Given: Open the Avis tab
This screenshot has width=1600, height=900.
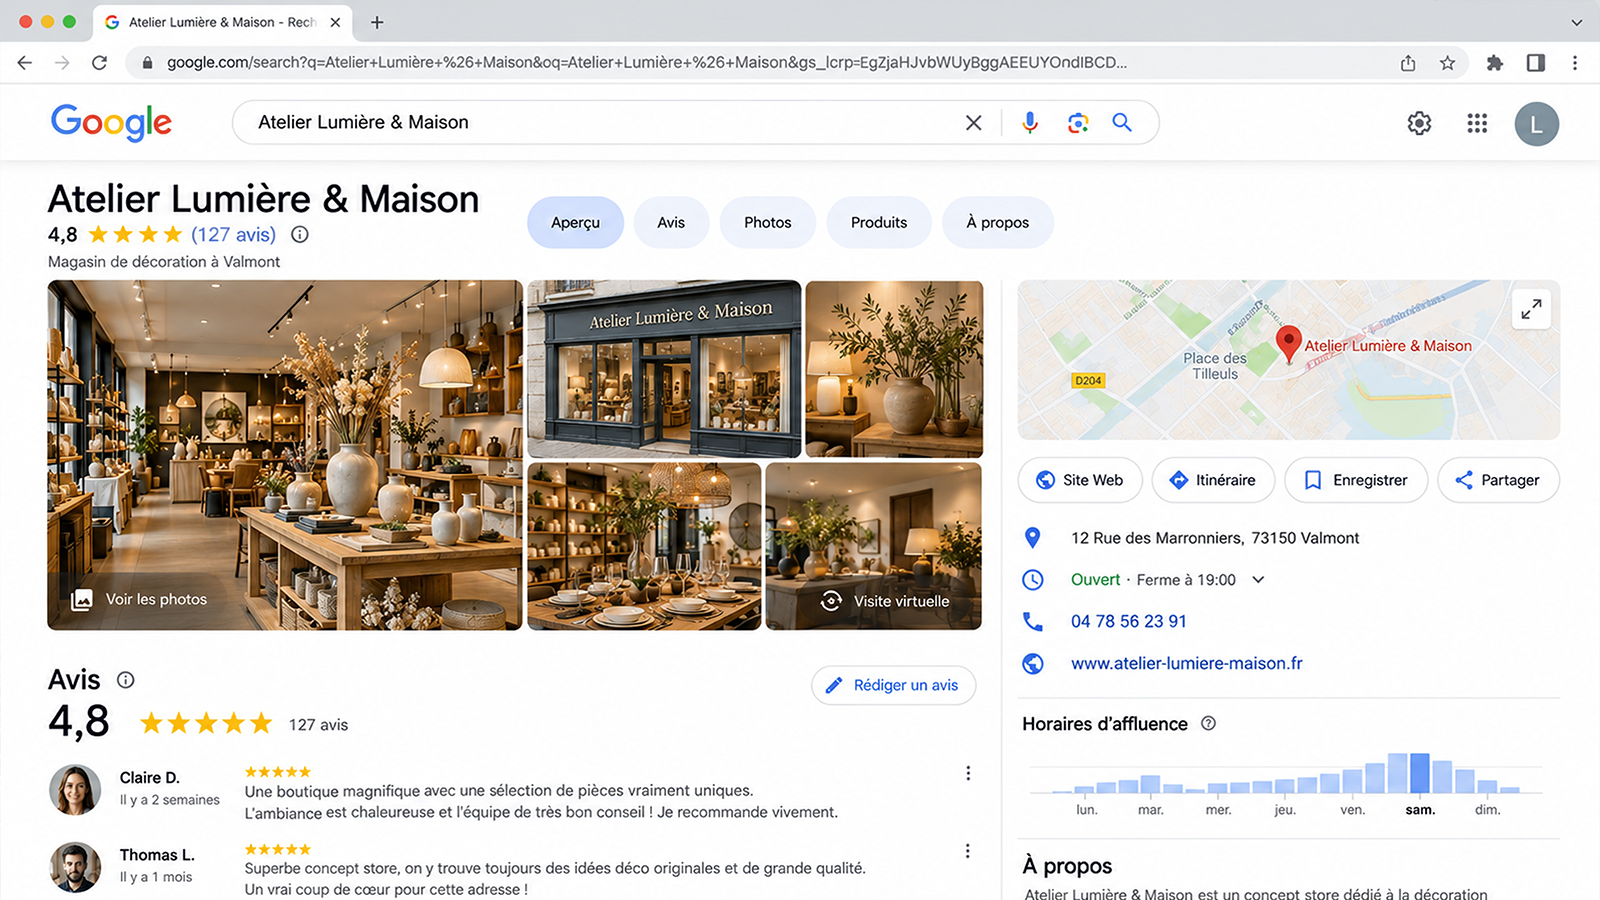Looking at the screenshot, I should tap(671, 223).
